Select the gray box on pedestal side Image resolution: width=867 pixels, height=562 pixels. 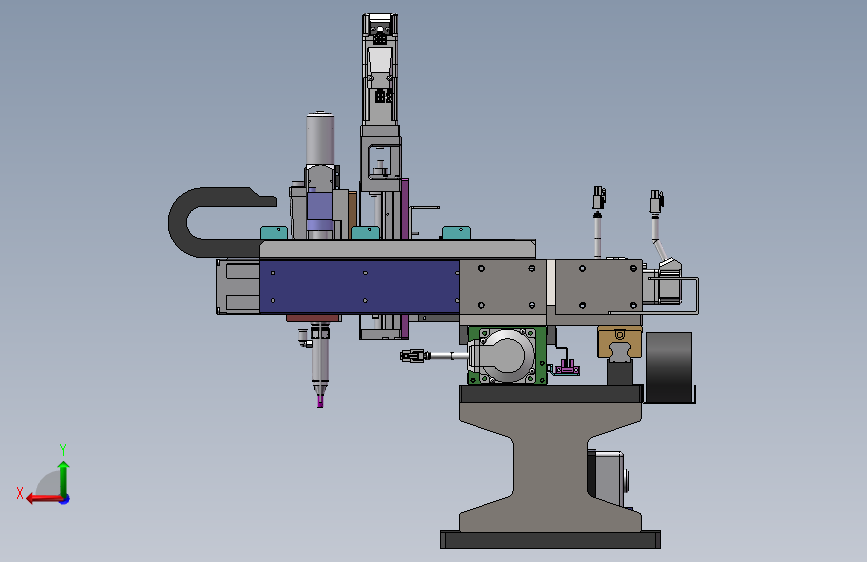pos(608,478)
